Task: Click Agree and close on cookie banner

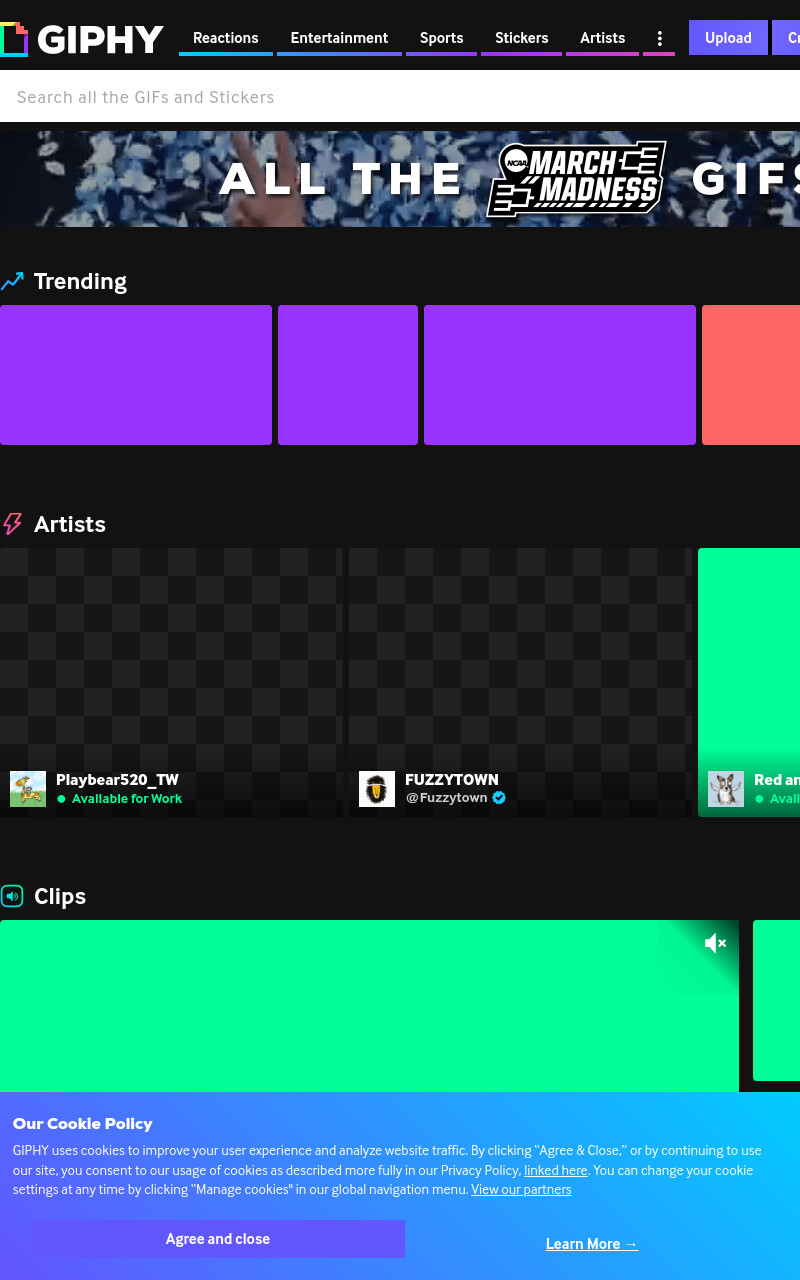Action: coord(218,1239)
